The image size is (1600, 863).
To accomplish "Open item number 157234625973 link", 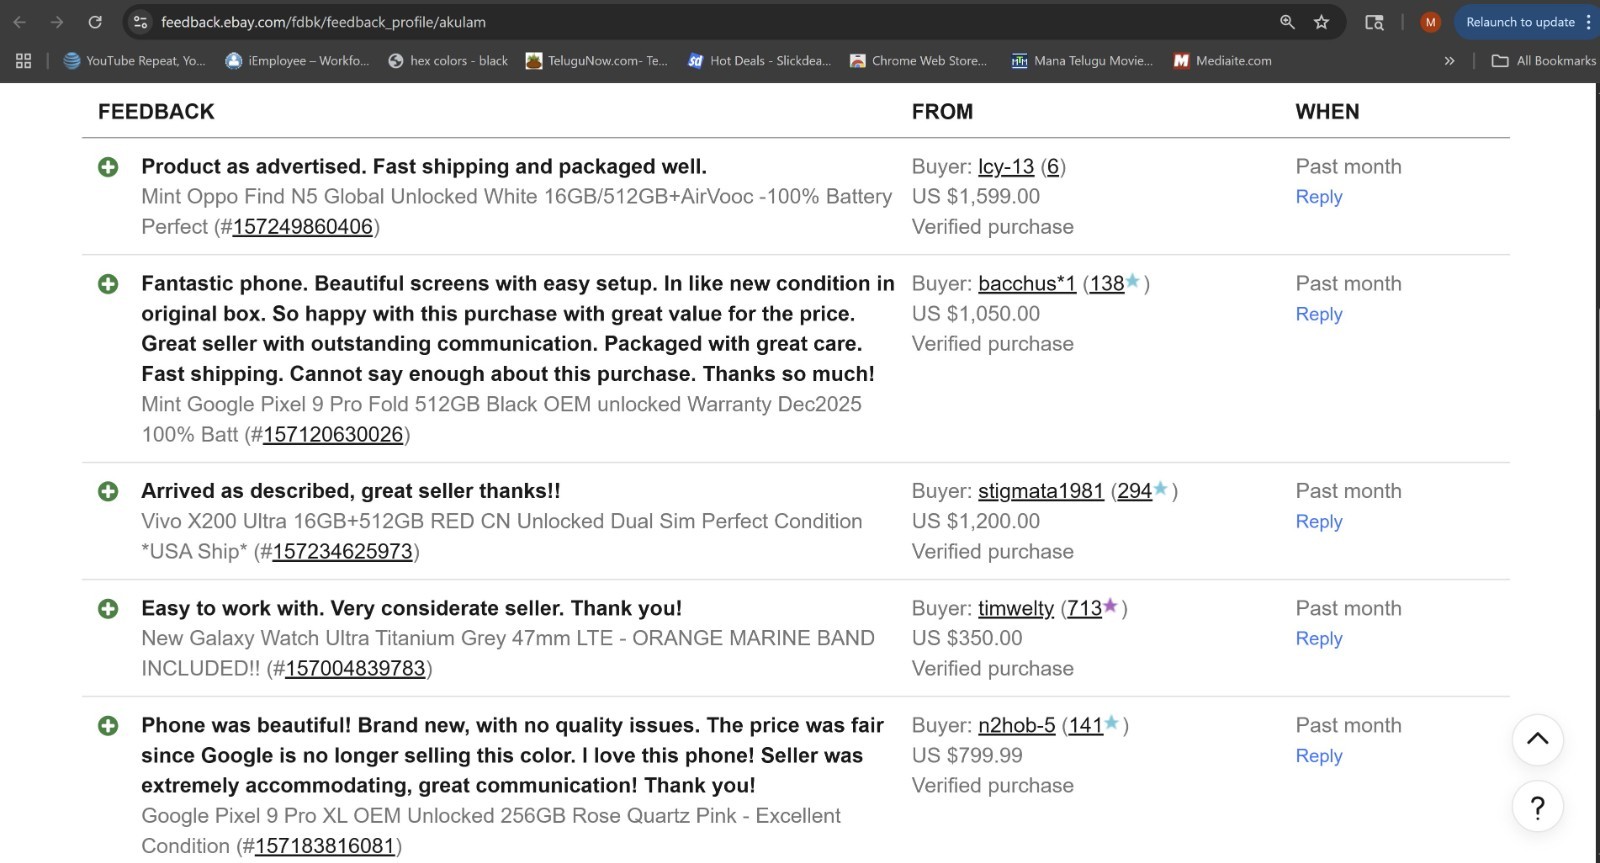I will click(342, 552).
